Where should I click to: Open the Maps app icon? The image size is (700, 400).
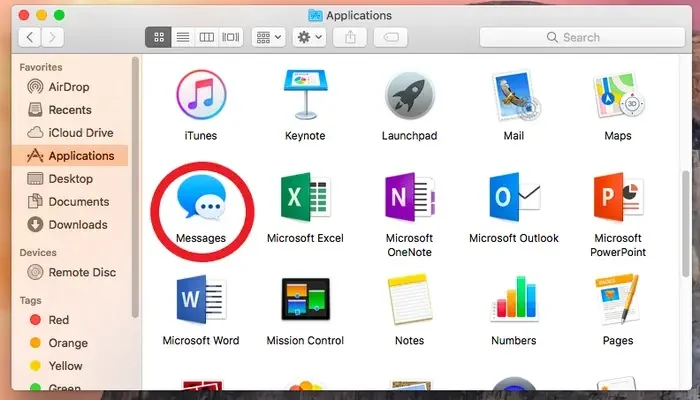coord(618,95)
